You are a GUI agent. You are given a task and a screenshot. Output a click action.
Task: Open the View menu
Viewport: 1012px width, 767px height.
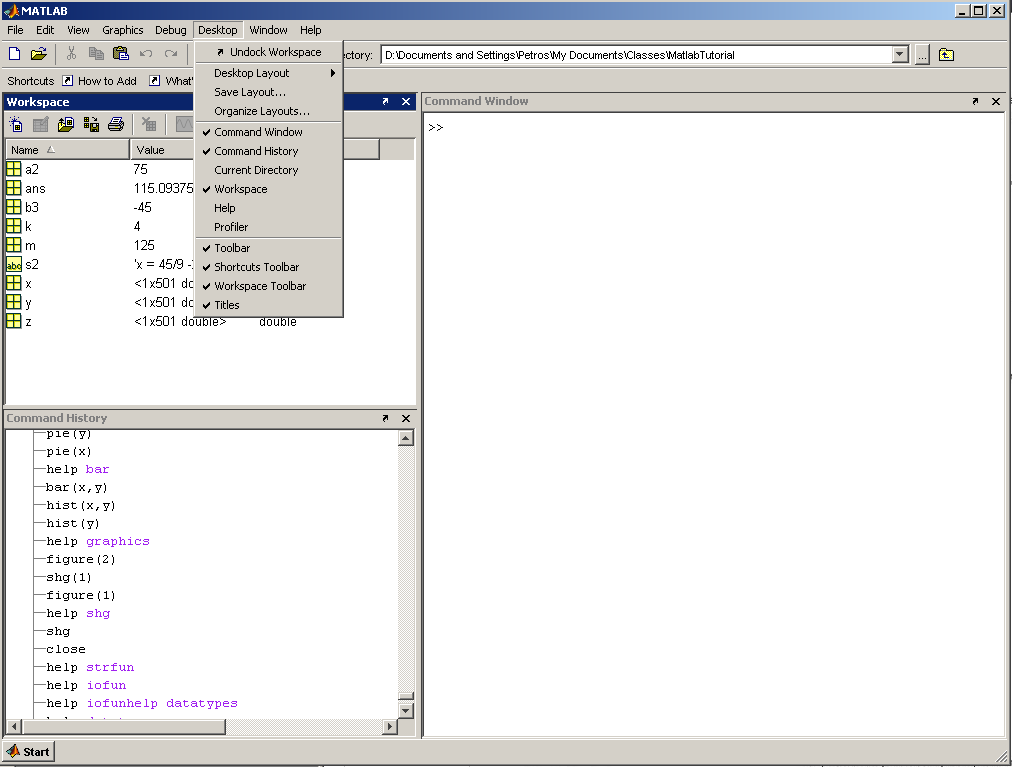78,30
